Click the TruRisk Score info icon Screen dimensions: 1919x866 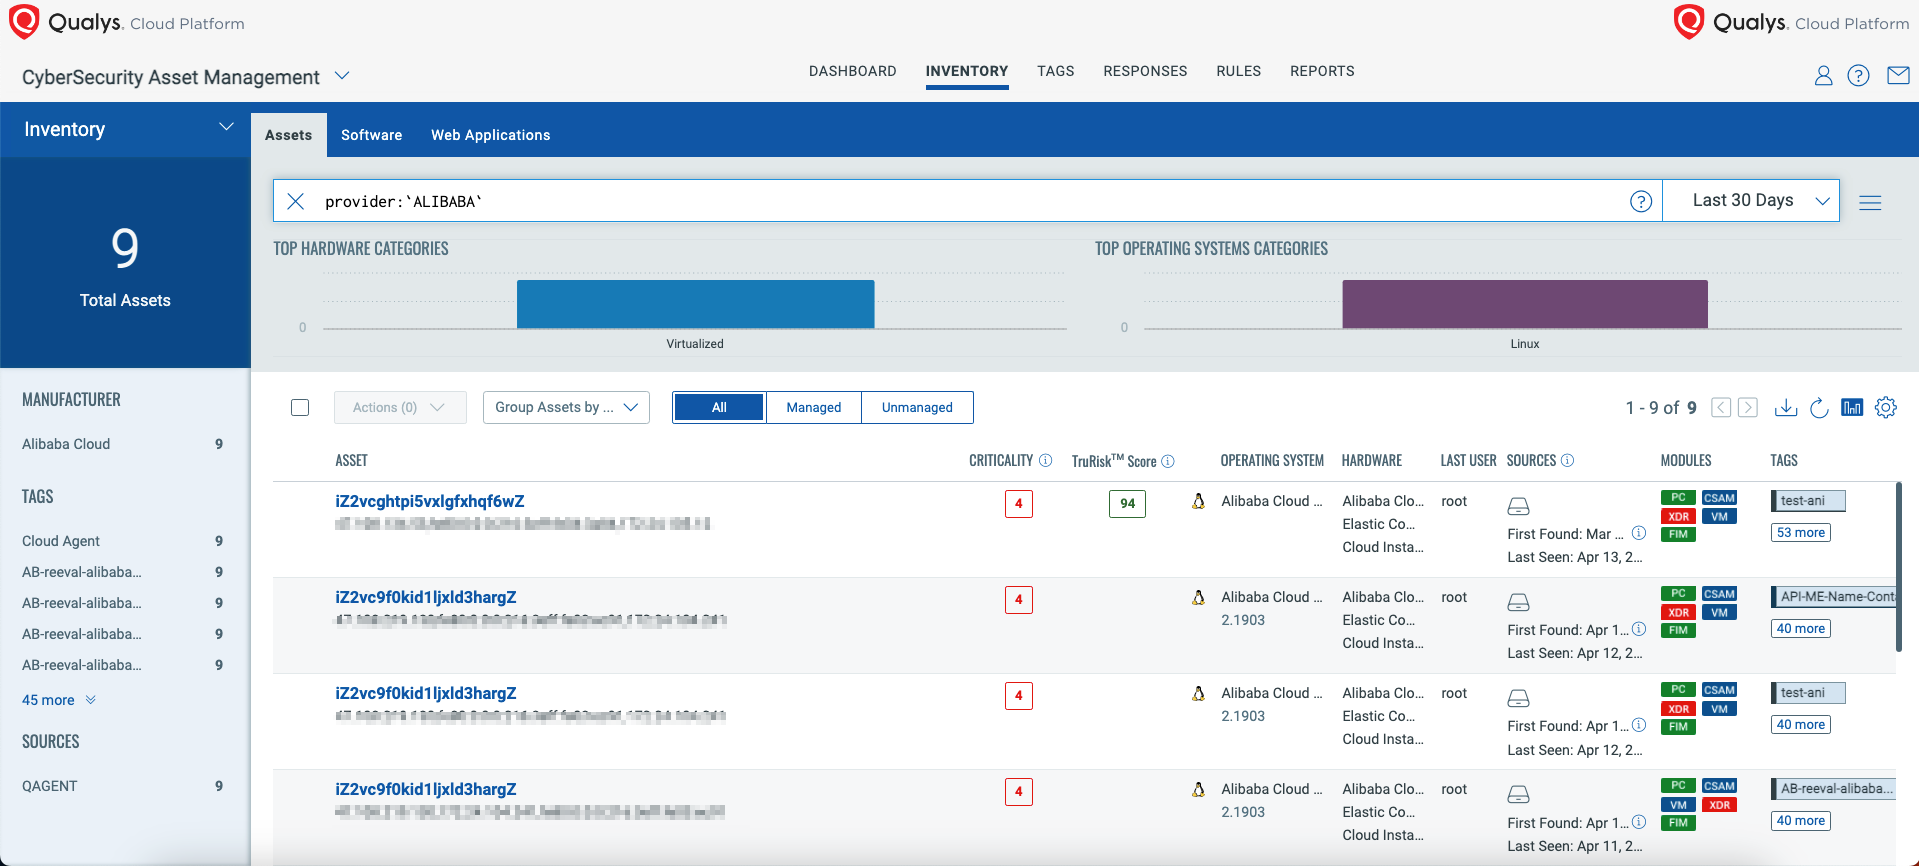[1168, 461]
